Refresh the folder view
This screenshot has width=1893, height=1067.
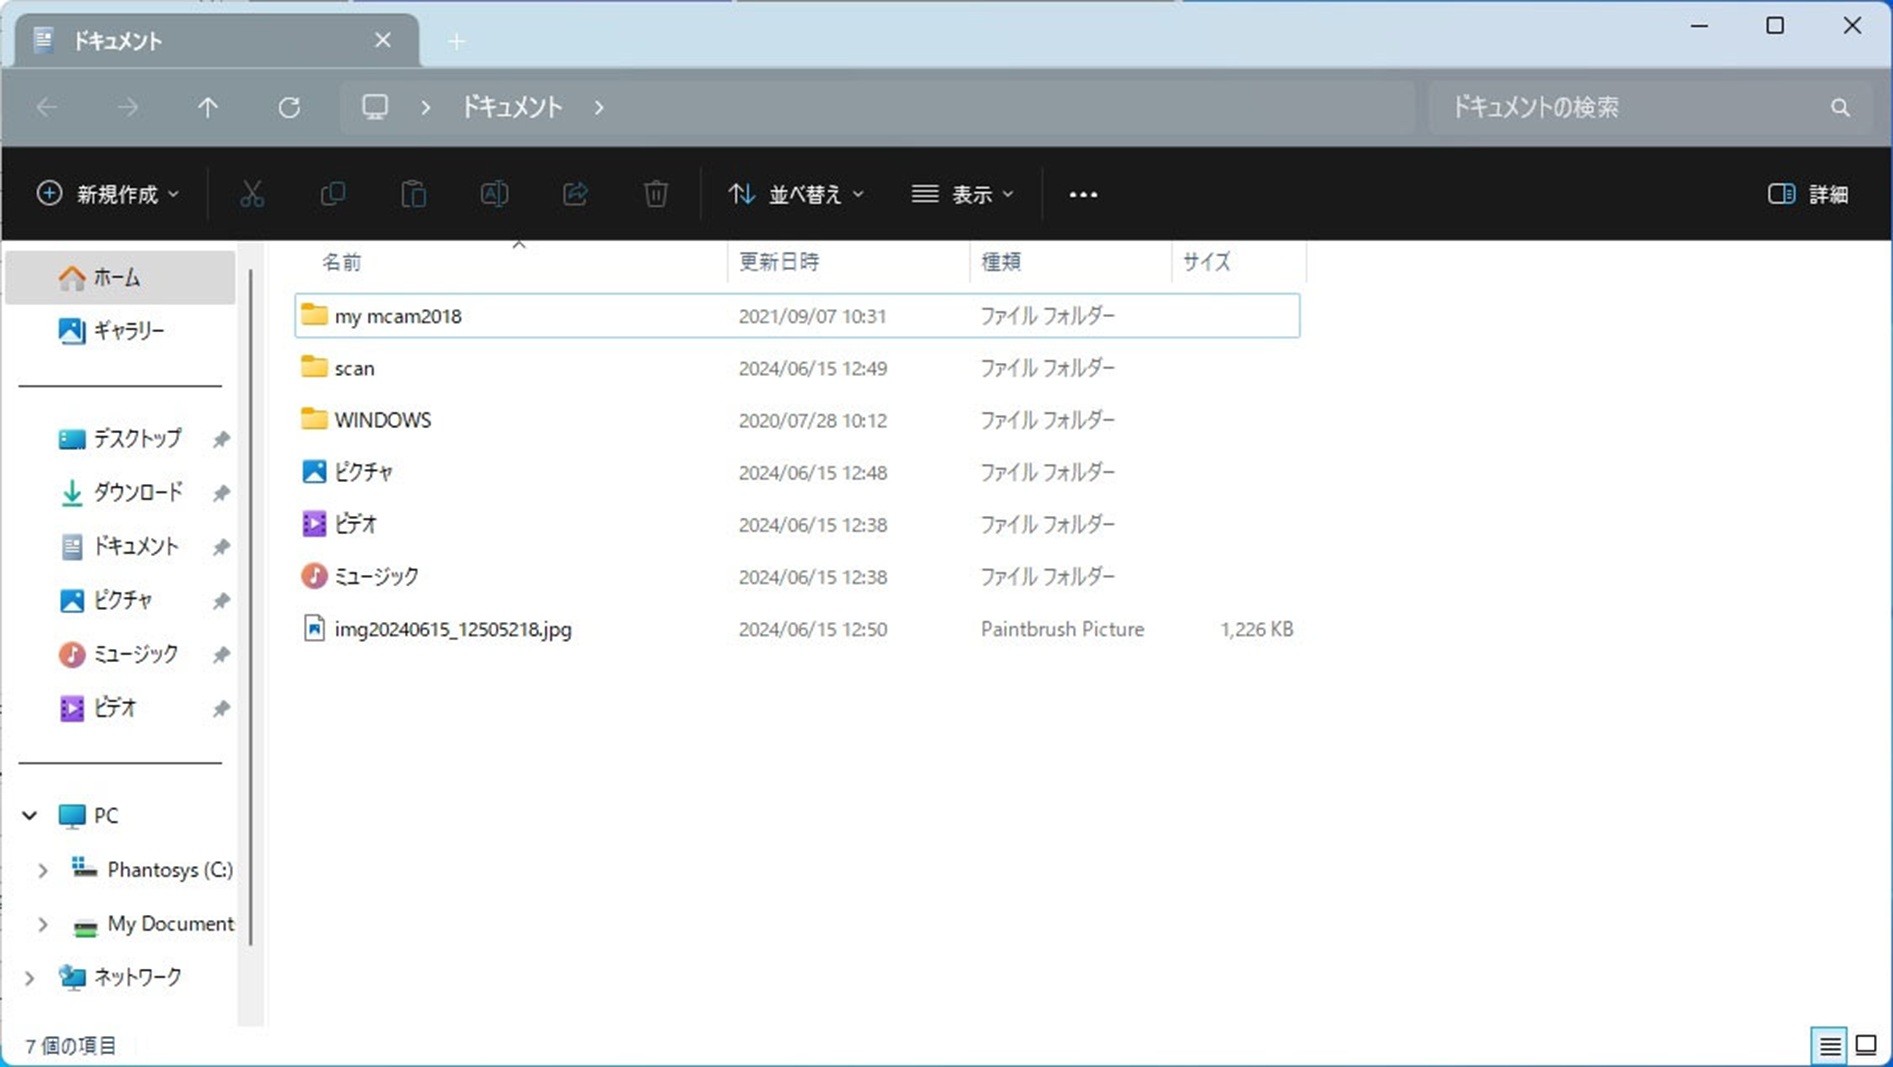pyautogui.click(x=289, y=107)
